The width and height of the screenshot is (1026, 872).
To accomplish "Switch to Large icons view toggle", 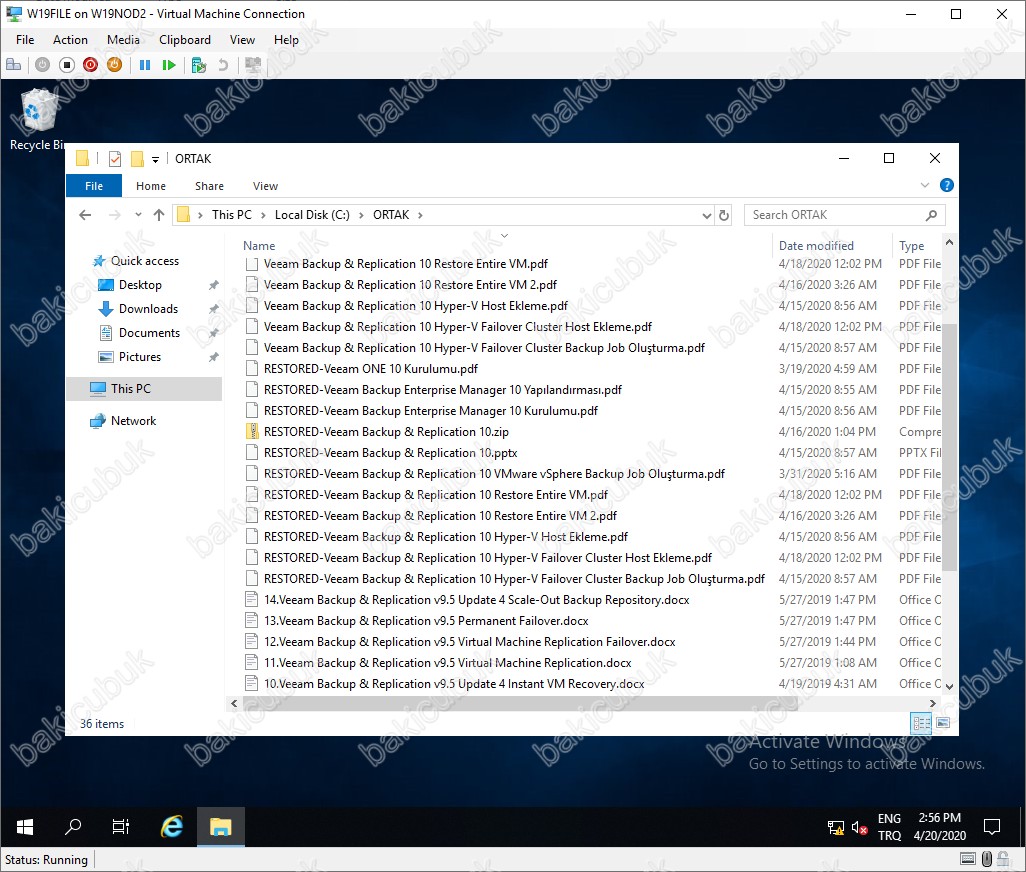I will tap(943, 723).
